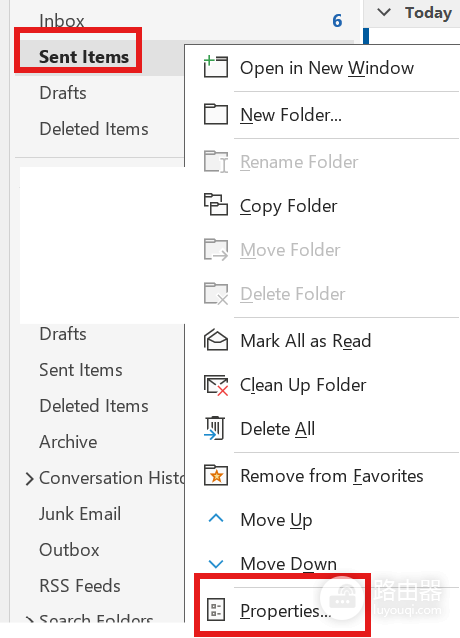This screenshot has width=460, height=638.
Task: Expand the Conversation History folder
Action: [29, 478]
